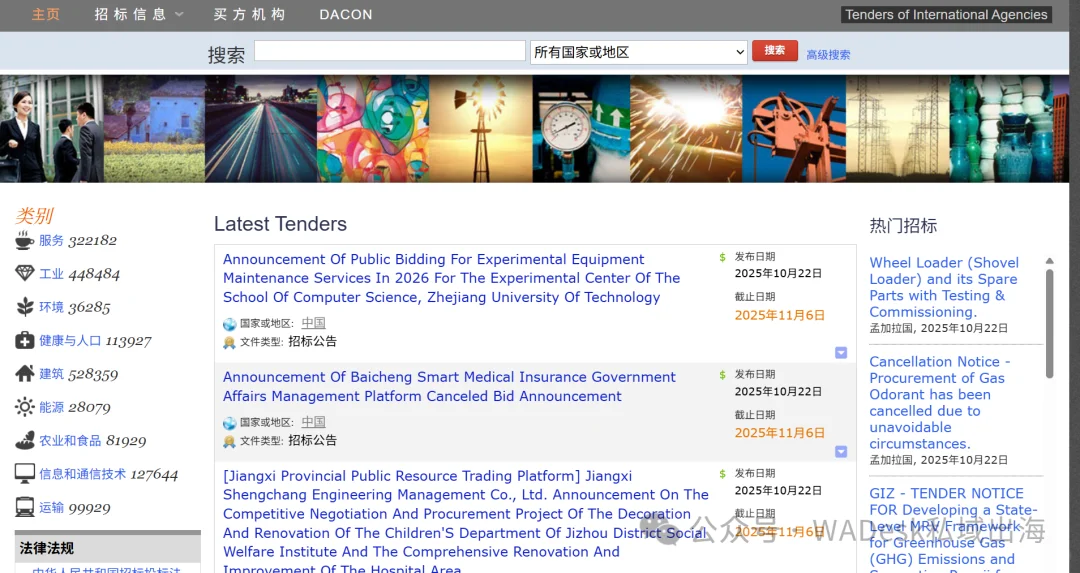Click Tenders of International Agencies label
This screenshot has width=1080, height=573.
pos(946,14)
